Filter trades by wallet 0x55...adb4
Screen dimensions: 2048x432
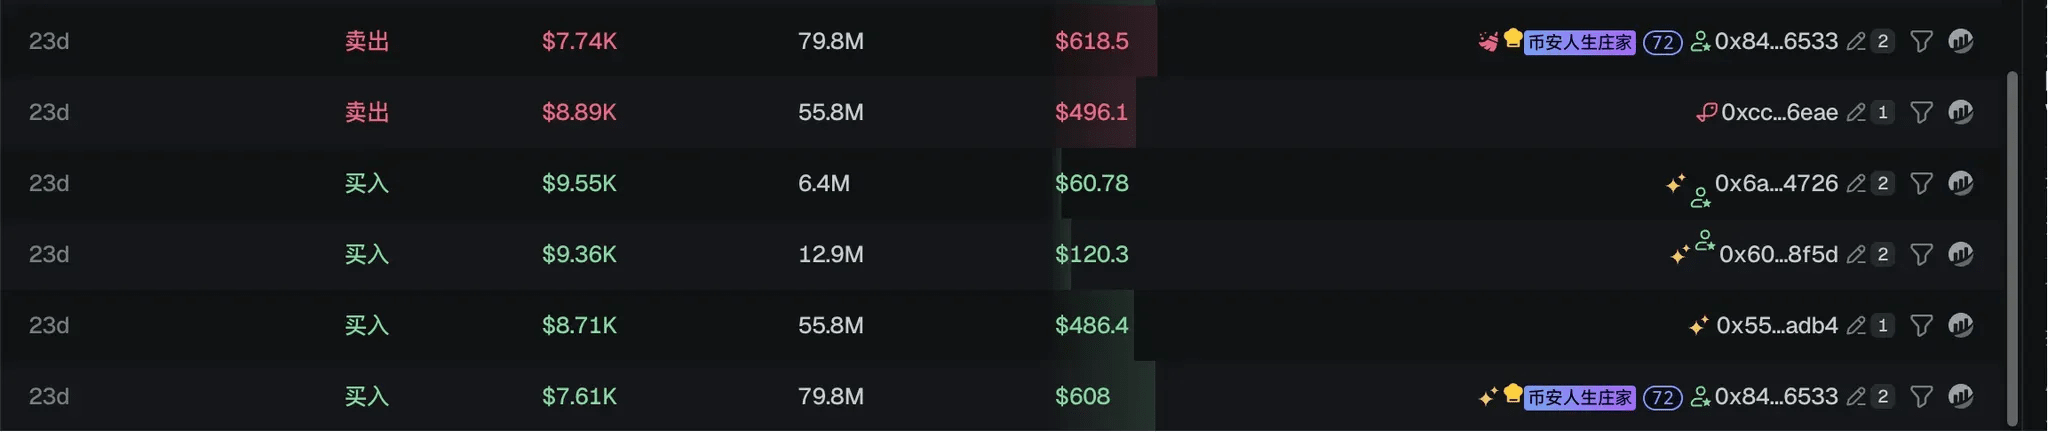(1921, 325)
